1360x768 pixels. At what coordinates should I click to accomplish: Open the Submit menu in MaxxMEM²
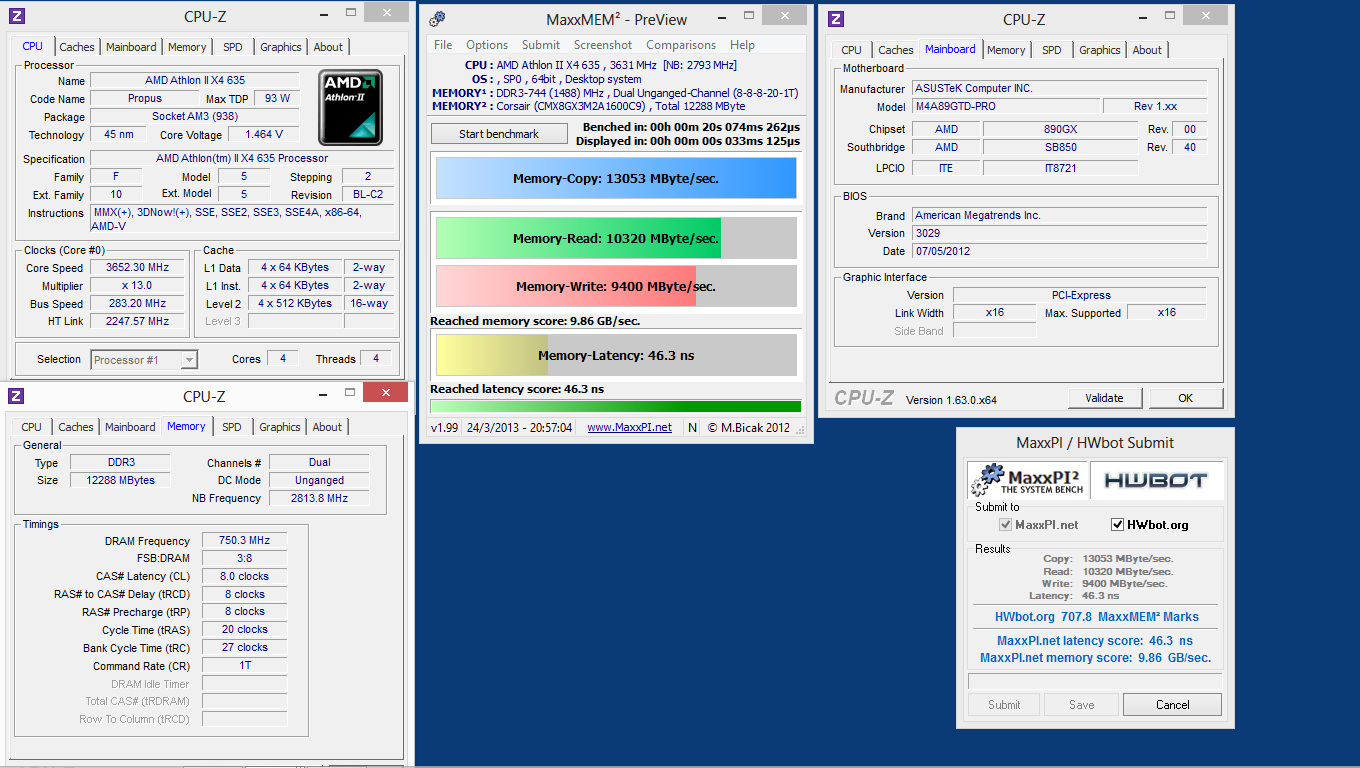point(541,45)
